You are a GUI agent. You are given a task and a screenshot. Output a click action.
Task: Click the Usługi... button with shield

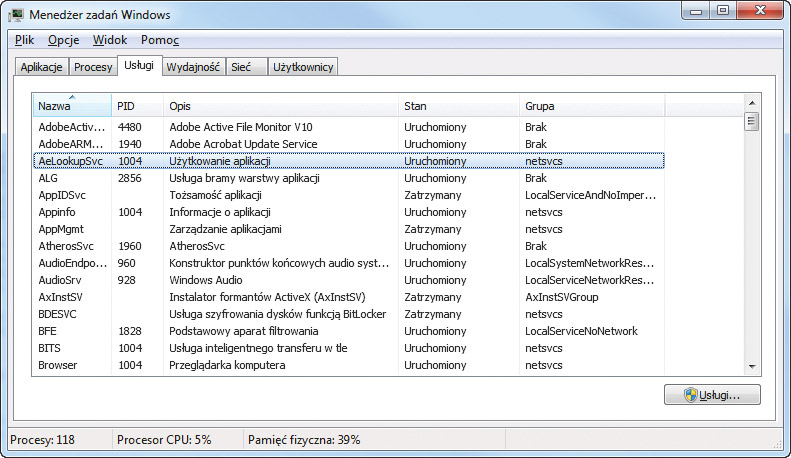click(712, 395)
